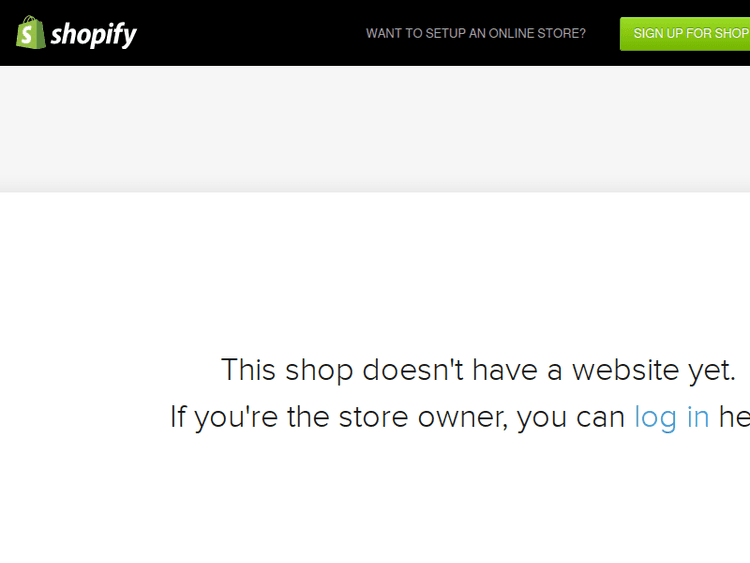750x563 pixels.
Task: Select the word "doesn't" in the heading
Action: point(413,370)
